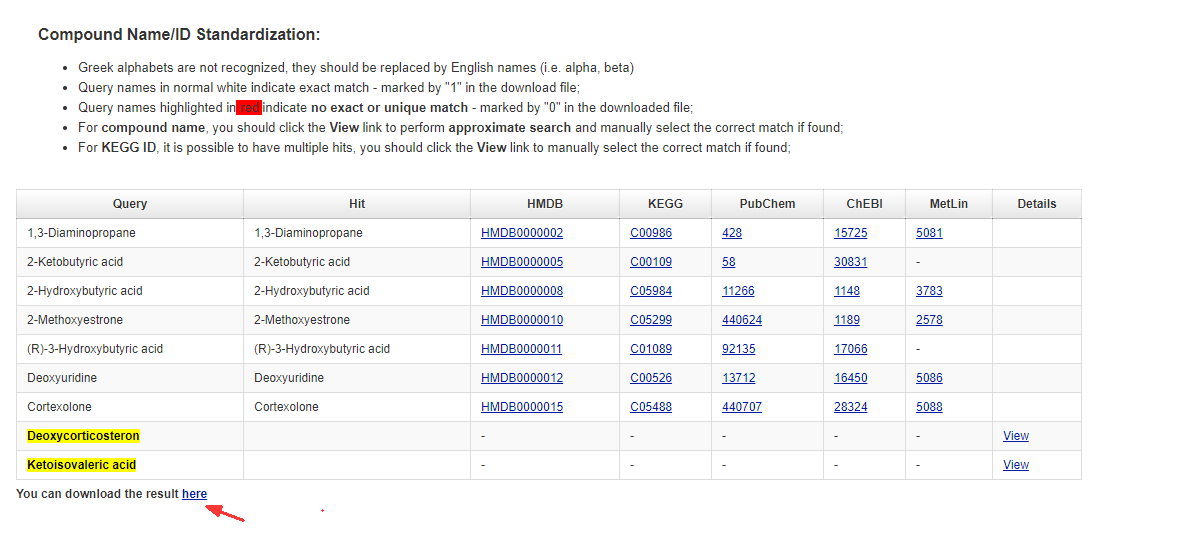Image resolution: width=1190 pixels, height=539 pixels.
Task: Click KEGG ID C00109
Action: click(651, 262)
